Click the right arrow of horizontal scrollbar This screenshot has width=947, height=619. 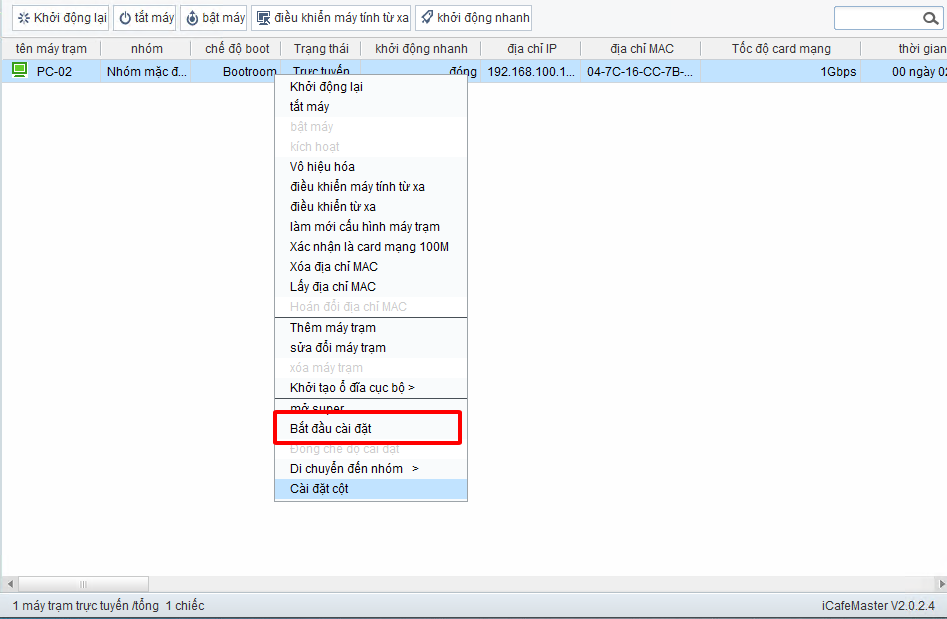(937, 584)
